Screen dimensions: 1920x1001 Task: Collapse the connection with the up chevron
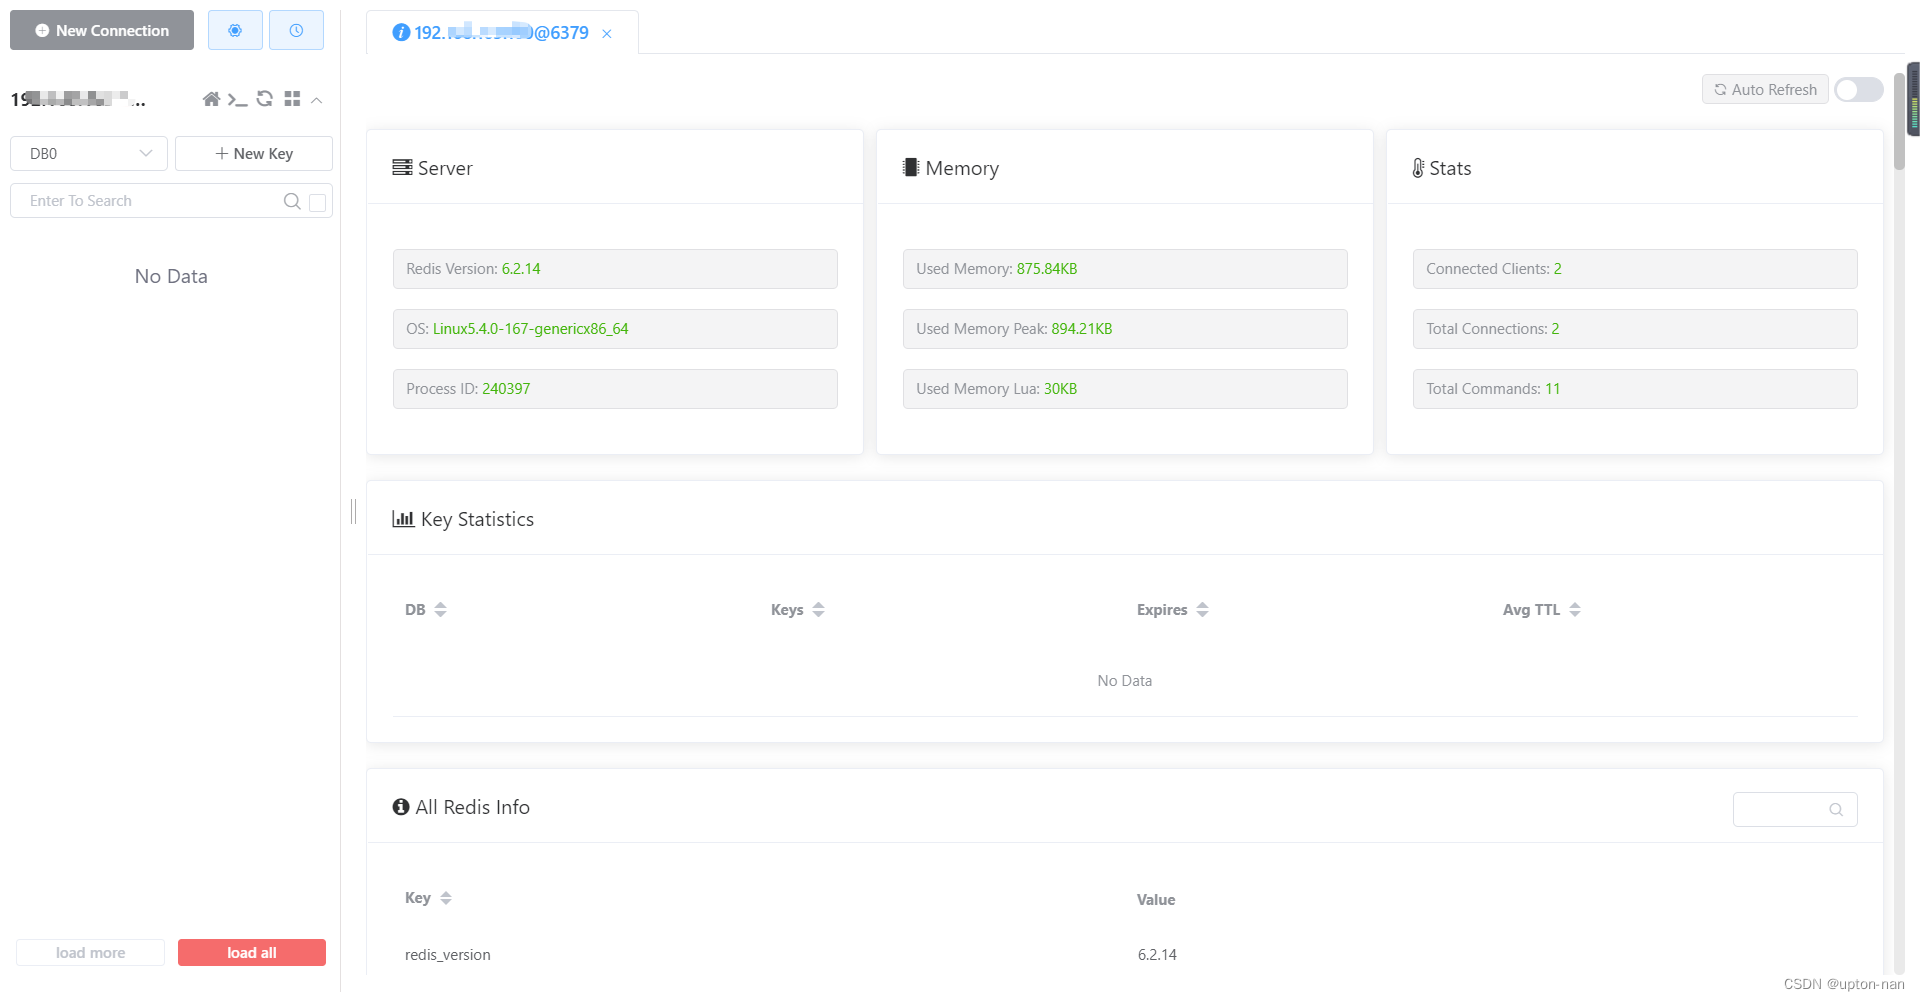316,100
